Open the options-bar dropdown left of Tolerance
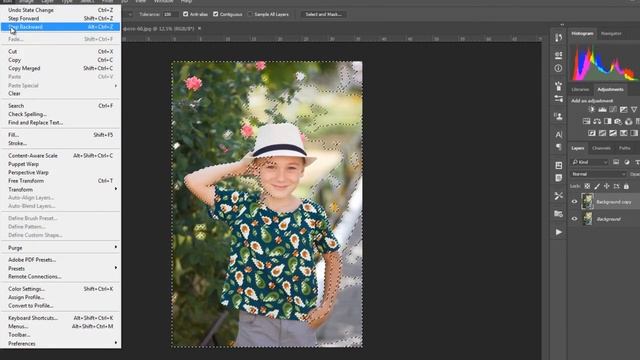This screenshot has height=360, width=640. click(129, 14)
